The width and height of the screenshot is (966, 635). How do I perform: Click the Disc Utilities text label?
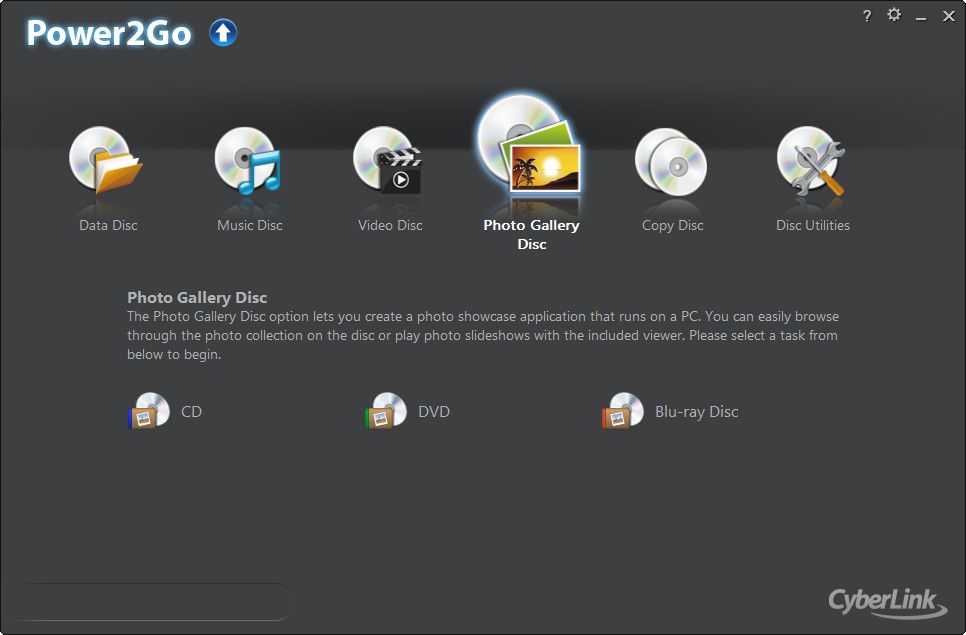[813, 225]
